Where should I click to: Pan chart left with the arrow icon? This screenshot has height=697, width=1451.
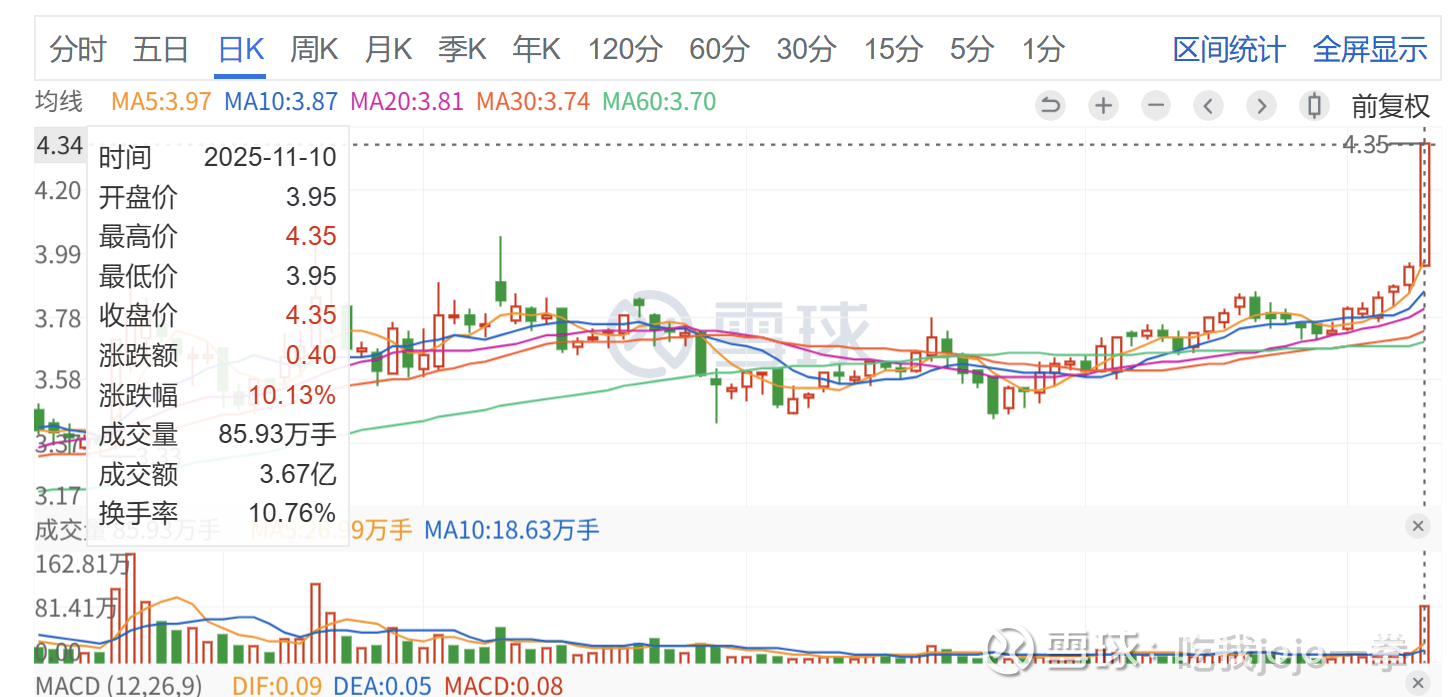click(x=1209, y=105)
